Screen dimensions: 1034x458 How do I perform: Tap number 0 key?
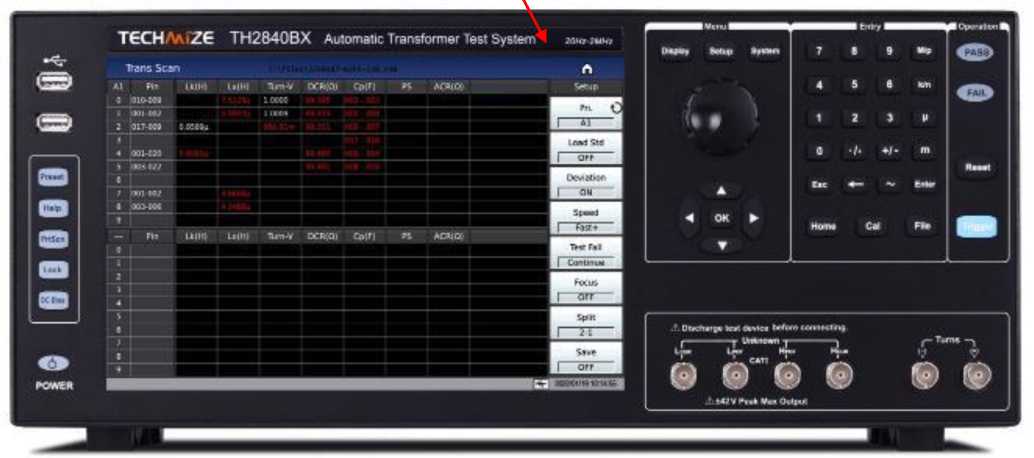819,152
